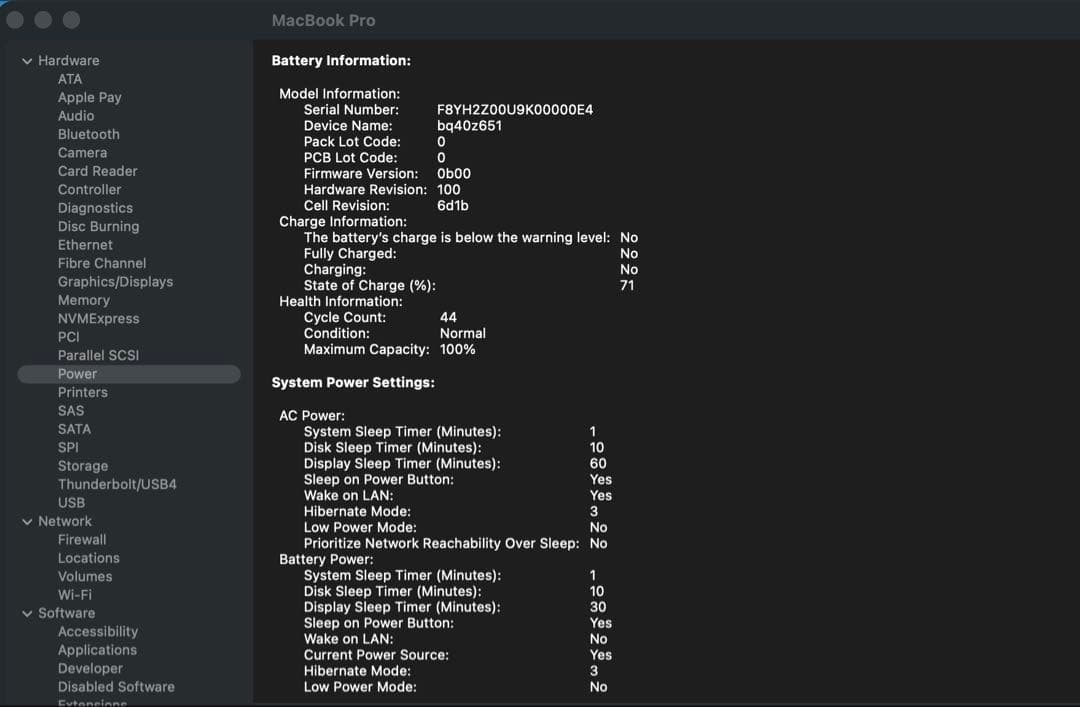
Task: Collapse the Software section
Action: pos(27,613)
